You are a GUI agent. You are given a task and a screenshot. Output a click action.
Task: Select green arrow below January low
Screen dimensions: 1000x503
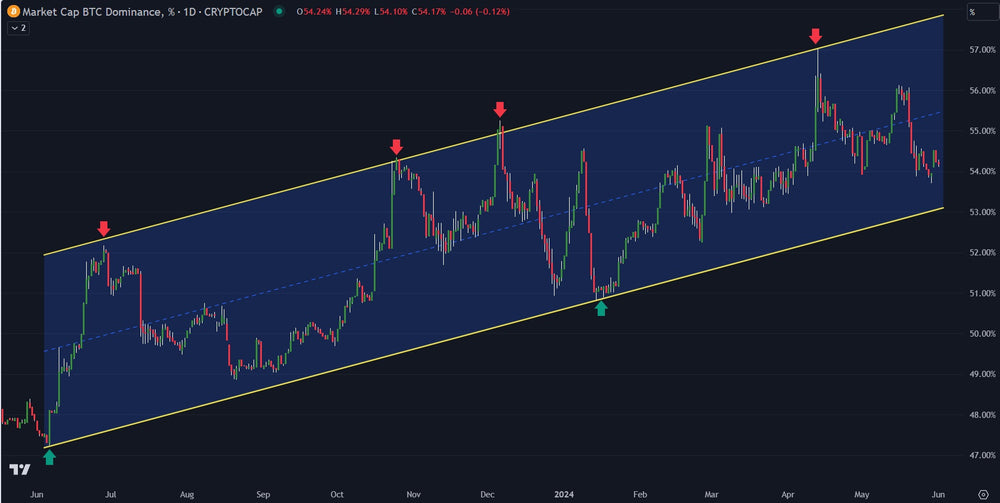[600, 310]
